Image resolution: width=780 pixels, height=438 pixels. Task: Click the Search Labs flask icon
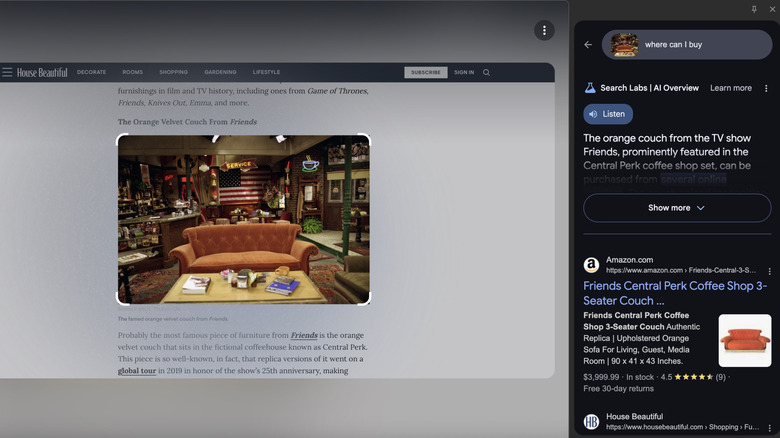tap(590, 88)
